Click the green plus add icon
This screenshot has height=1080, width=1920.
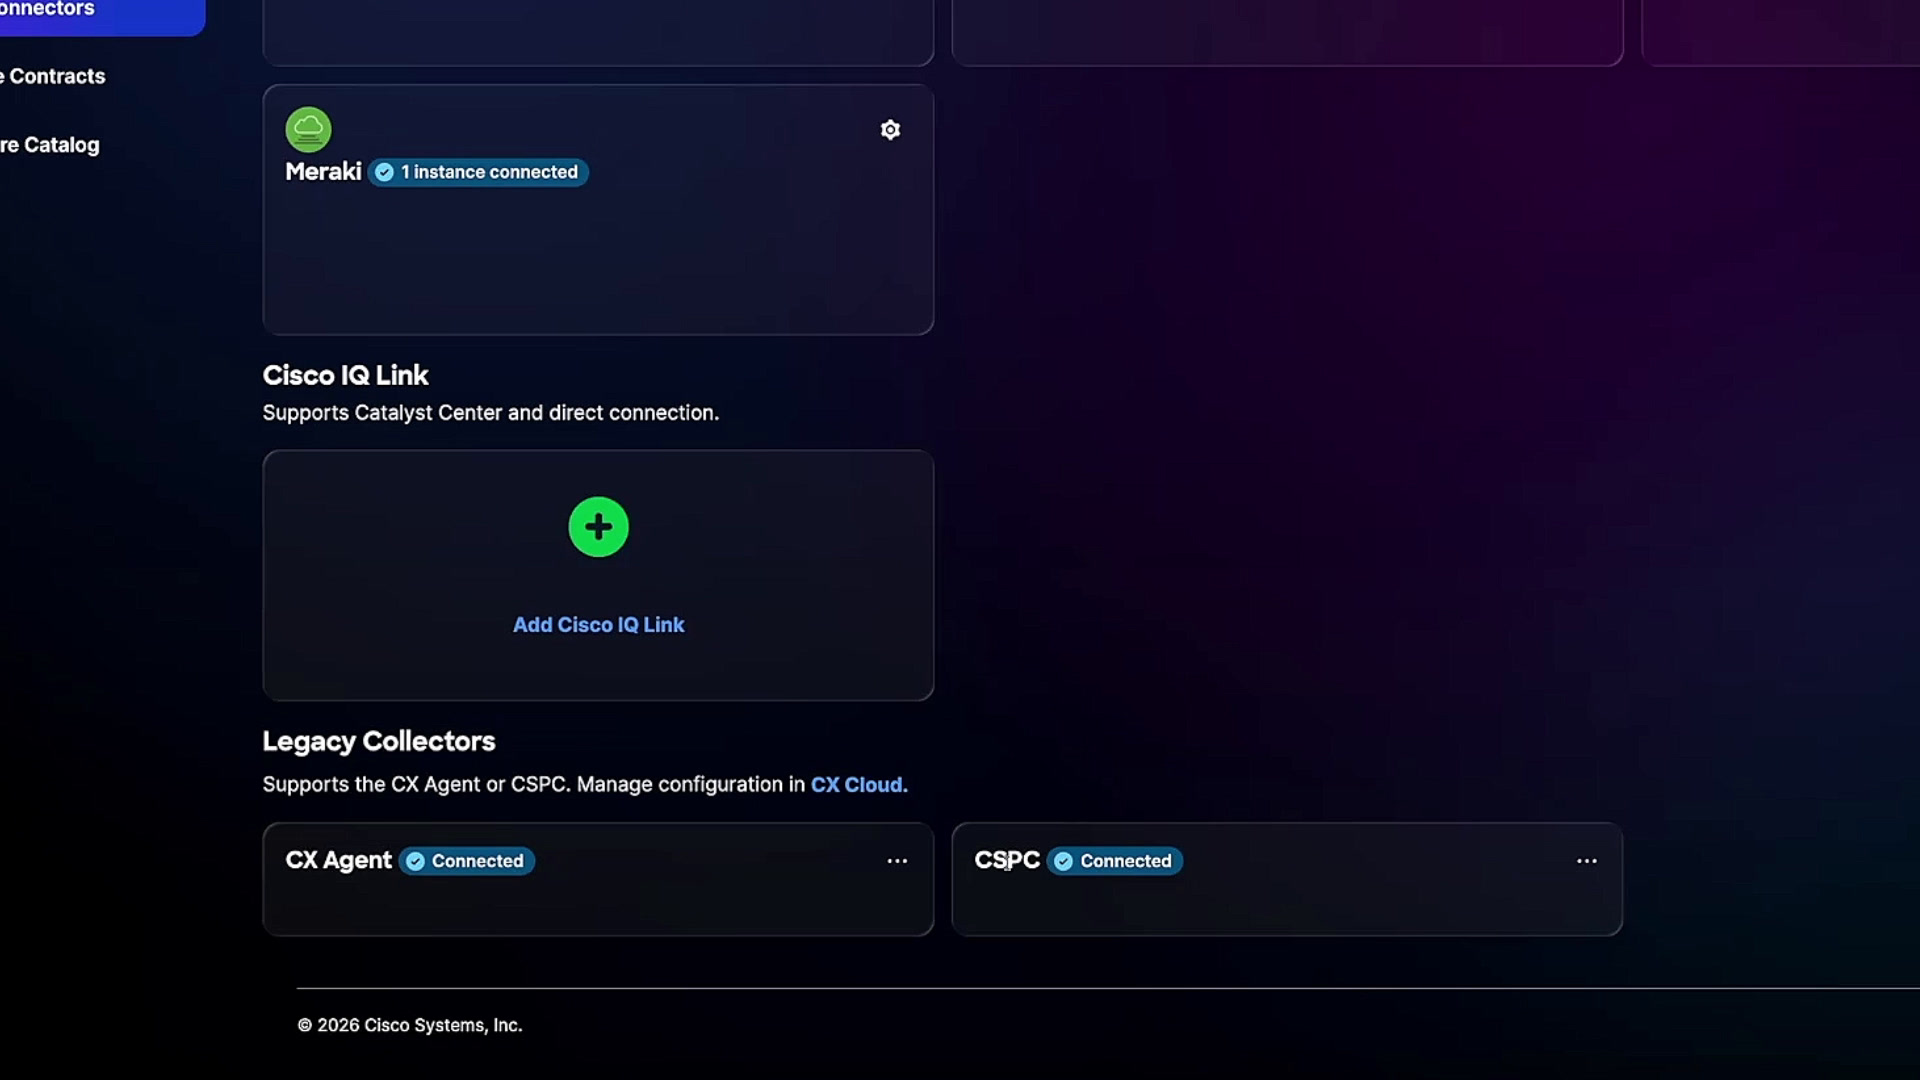click(598, 527)
